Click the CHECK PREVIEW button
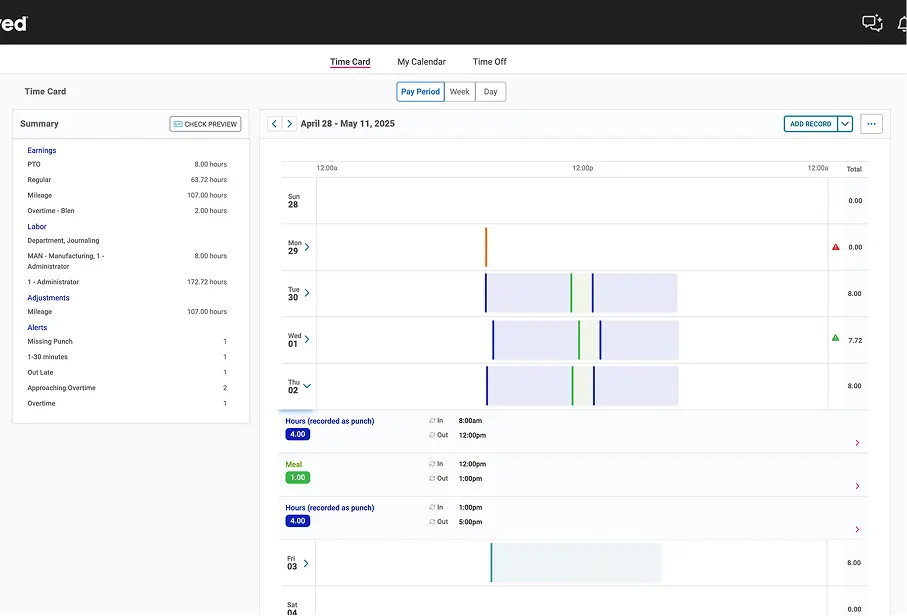Viewport: 907px width, 616px height. pos(205,124)
